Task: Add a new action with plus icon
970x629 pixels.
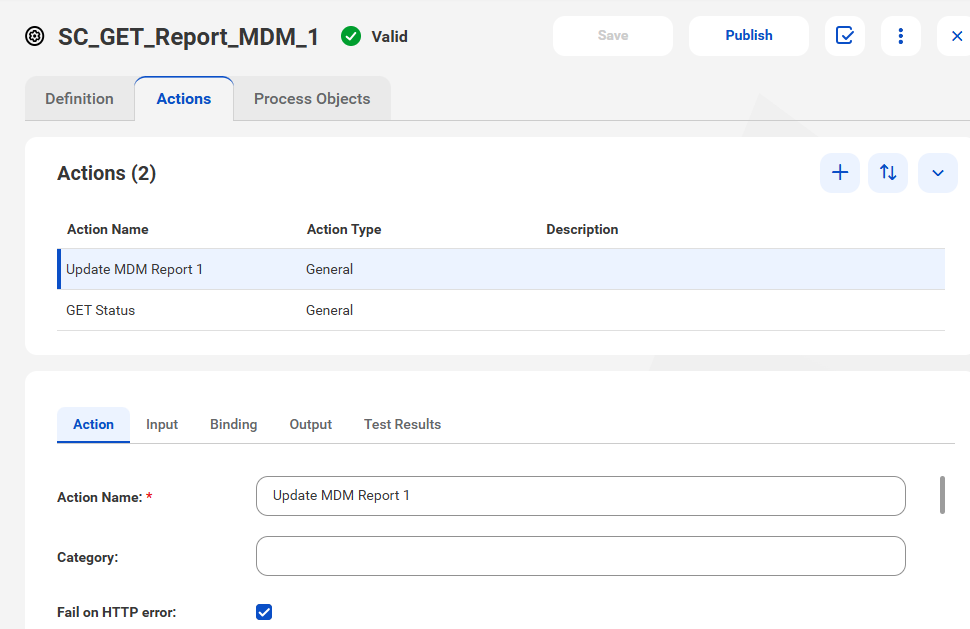Action: (839, 173)
